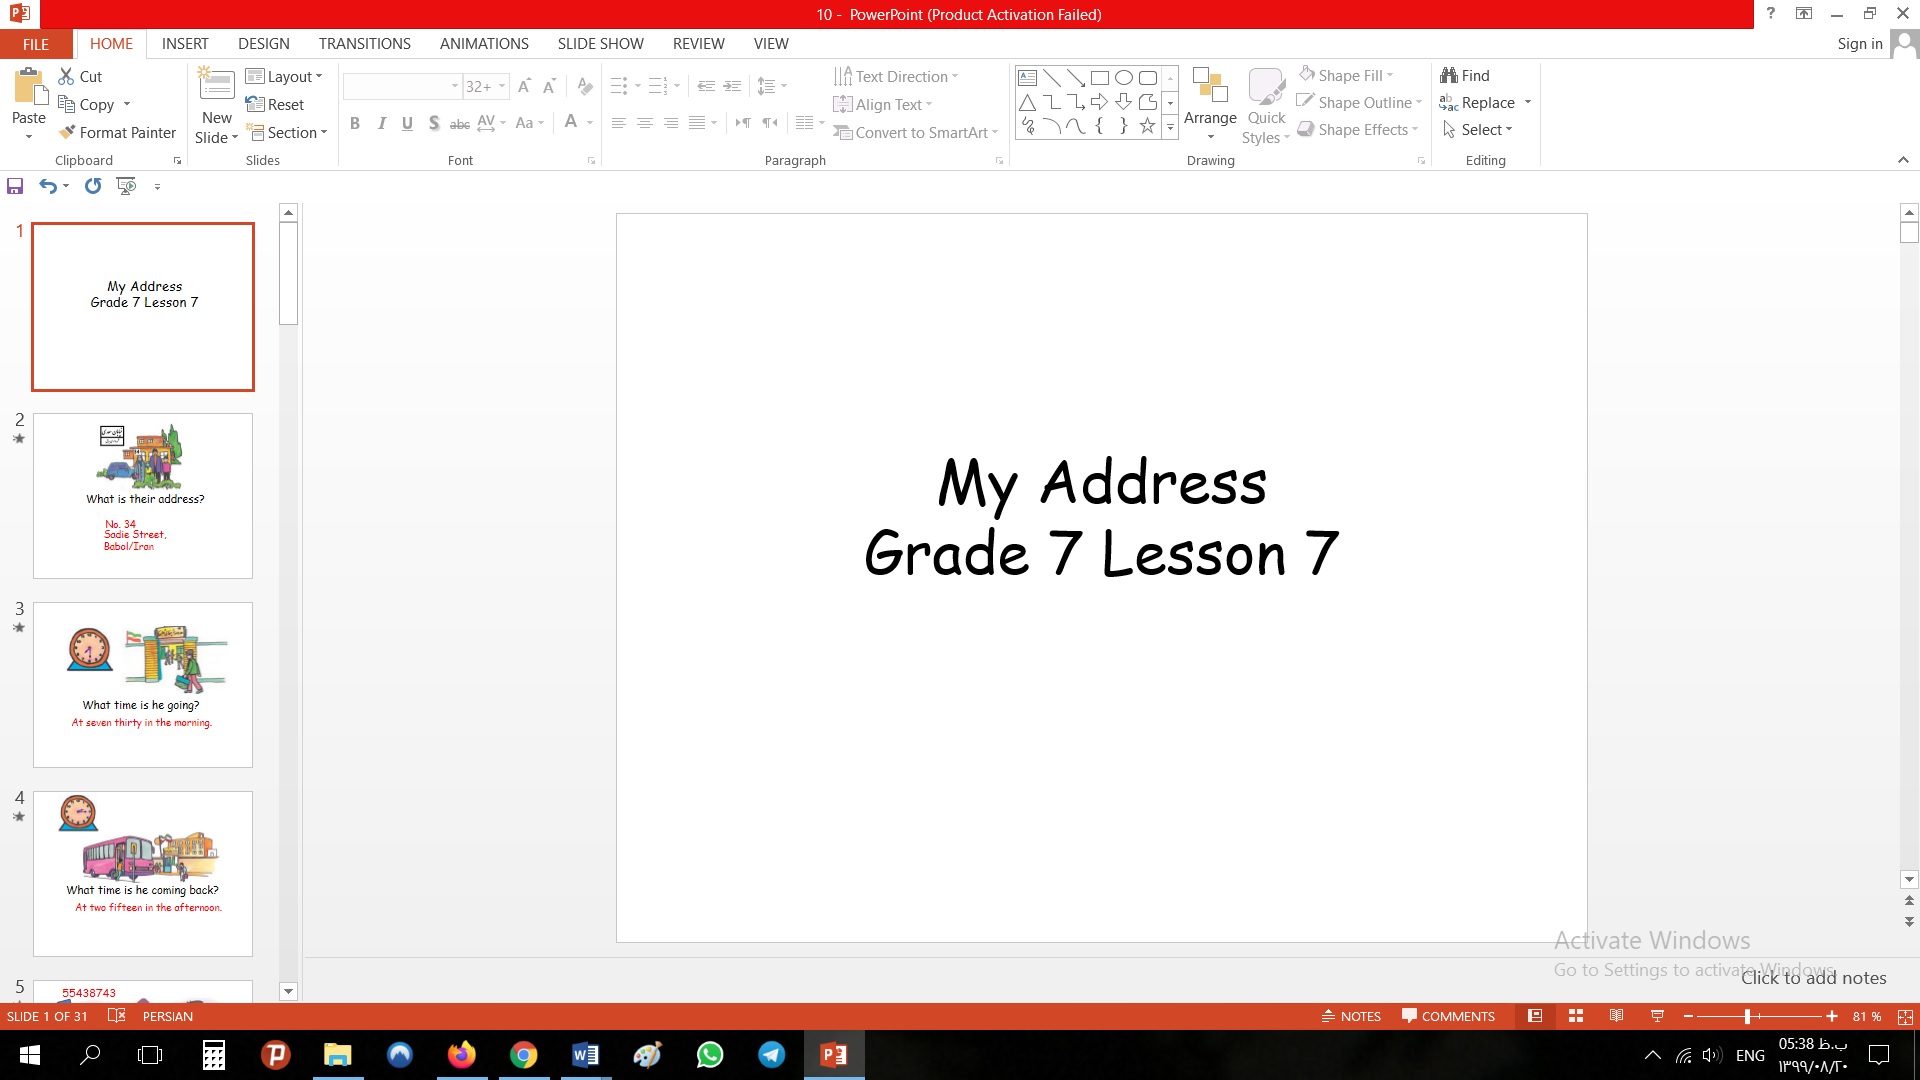Click the Format Painter brush icon
This screenshot has height=1080, width=1920.
click(67, 132)
